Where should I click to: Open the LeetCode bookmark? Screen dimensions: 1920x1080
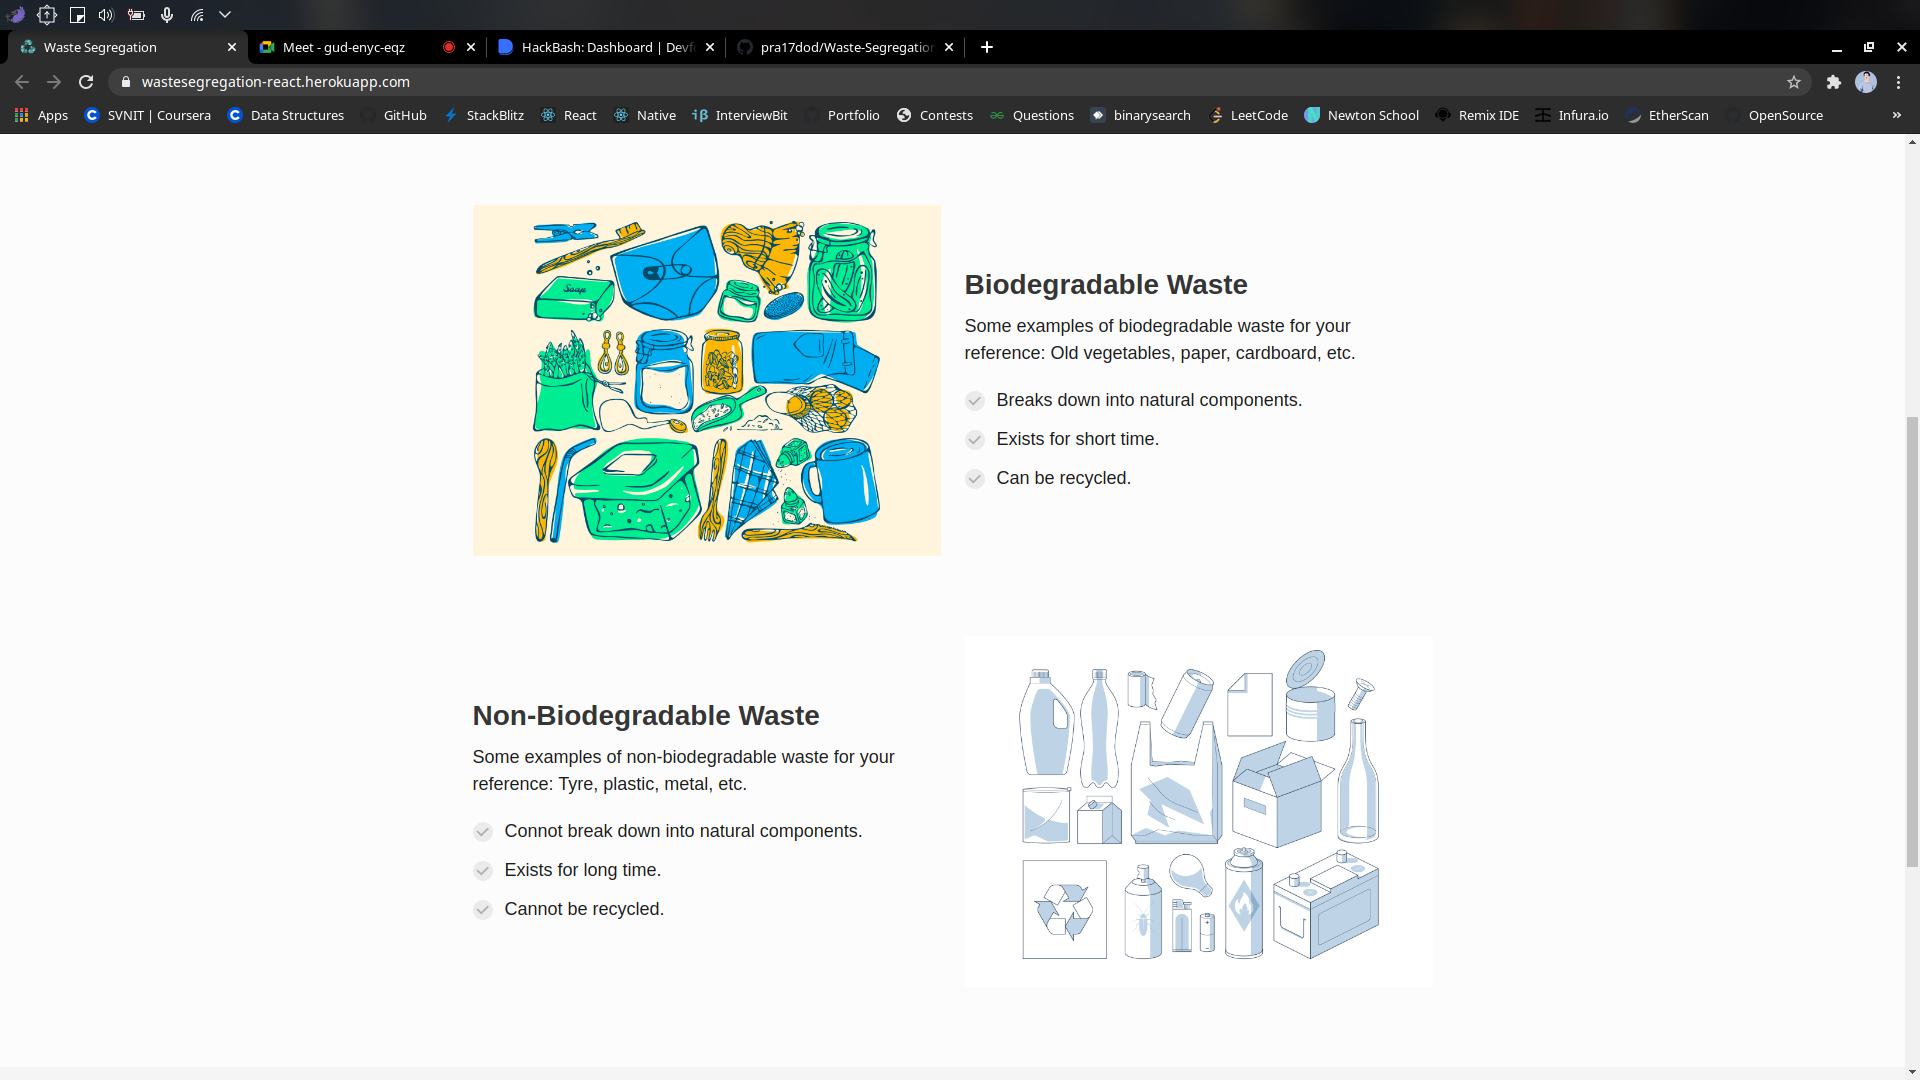[1248, 115]
